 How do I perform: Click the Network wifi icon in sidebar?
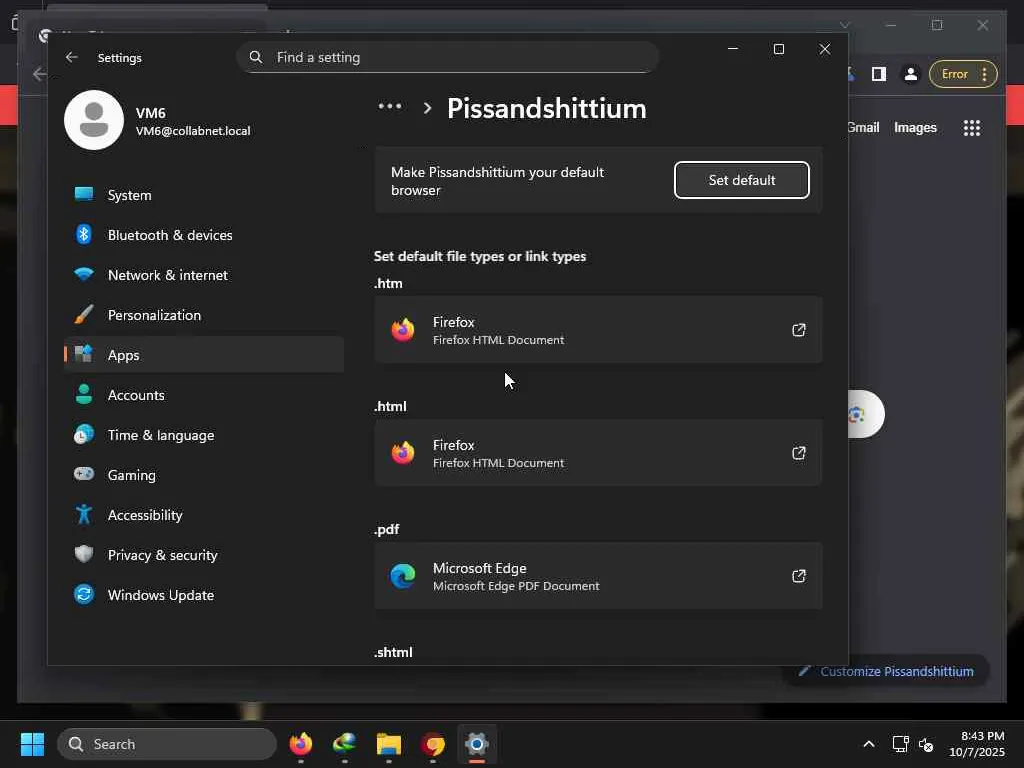[84, 274]
